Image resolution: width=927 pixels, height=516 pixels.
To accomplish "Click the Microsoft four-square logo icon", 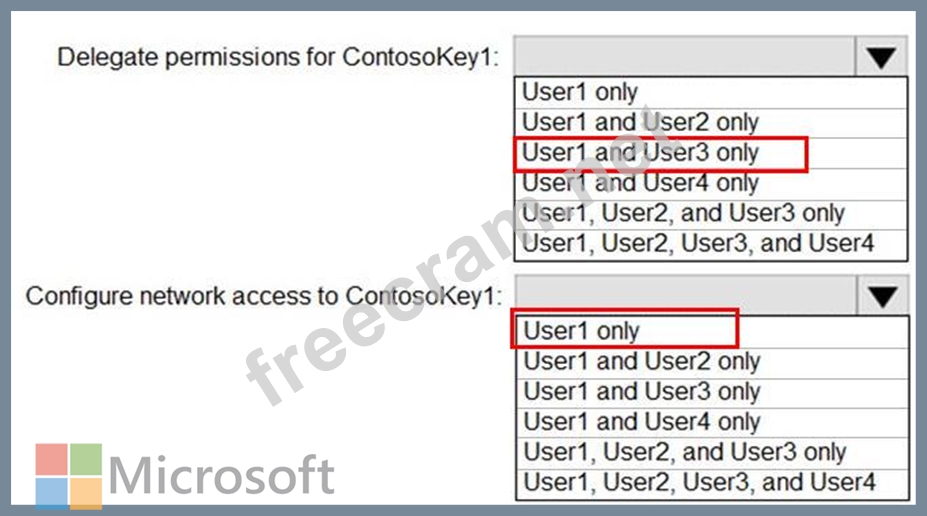I will (x=69, y=476).
